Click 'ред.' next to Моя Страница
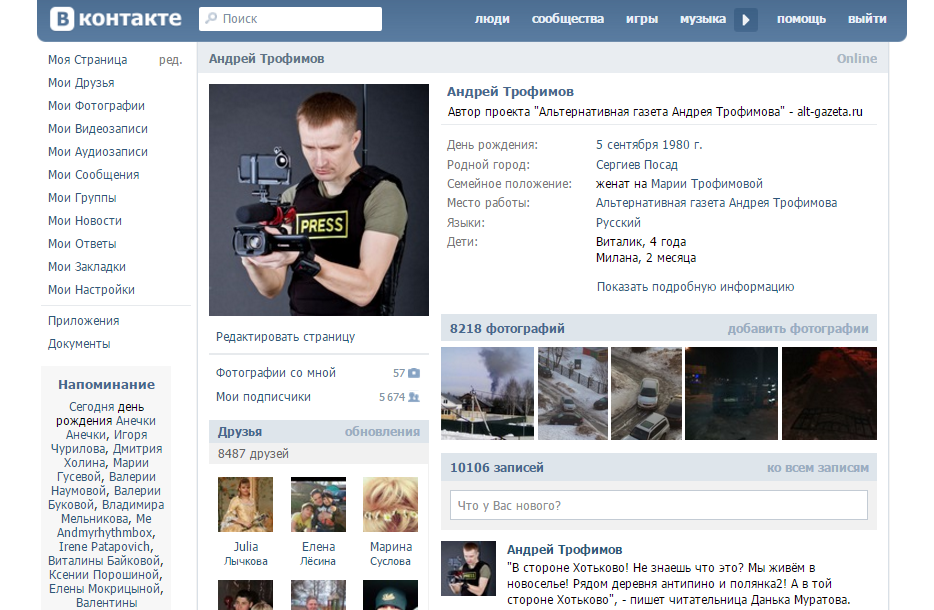The height and width of the screenshot is (610, 934). [170, 60]
